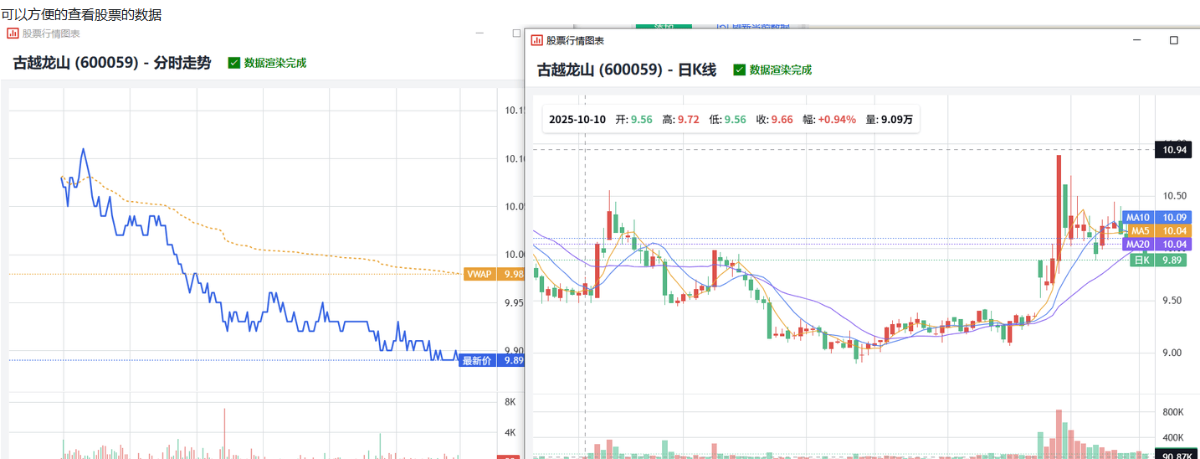The height and width of the screenshot is (459, 1200).
Task: Click the 2025-10-10 date in the tooltip
Action: point(577,119)
